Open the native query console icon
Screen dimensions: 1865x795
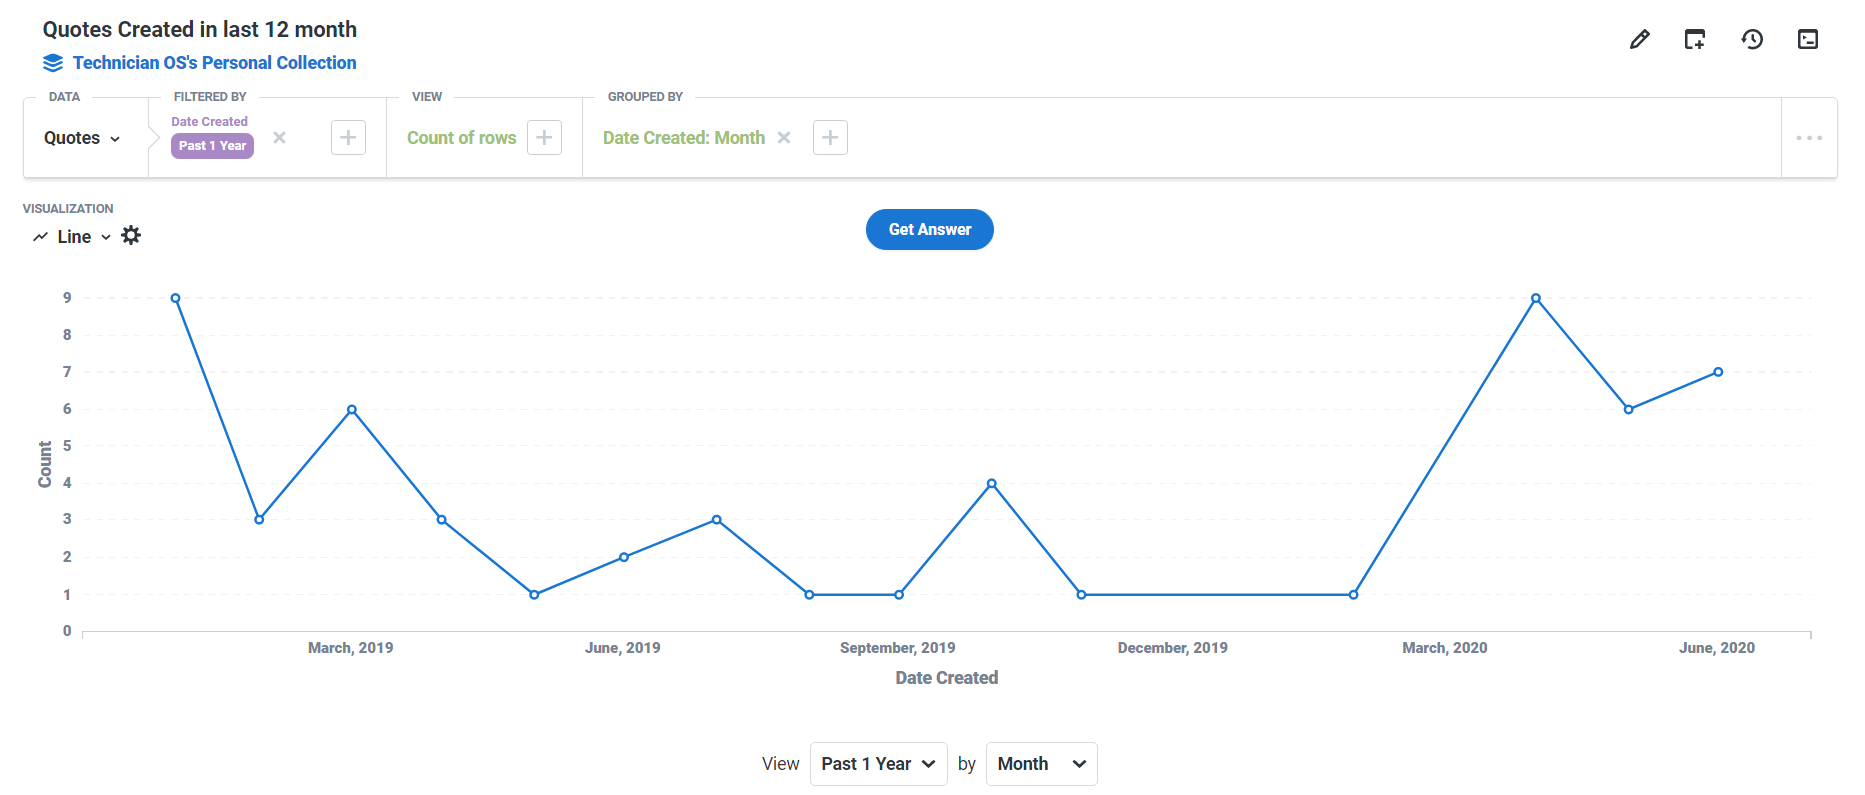point(1808,40)
